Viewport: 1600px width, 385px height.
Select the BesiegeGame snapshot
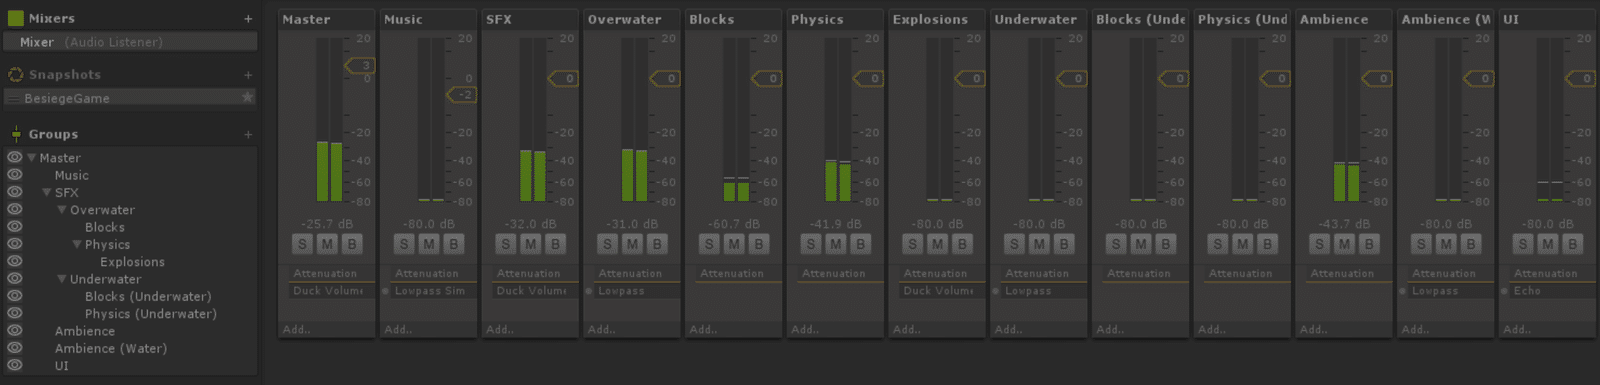point(130,98)
